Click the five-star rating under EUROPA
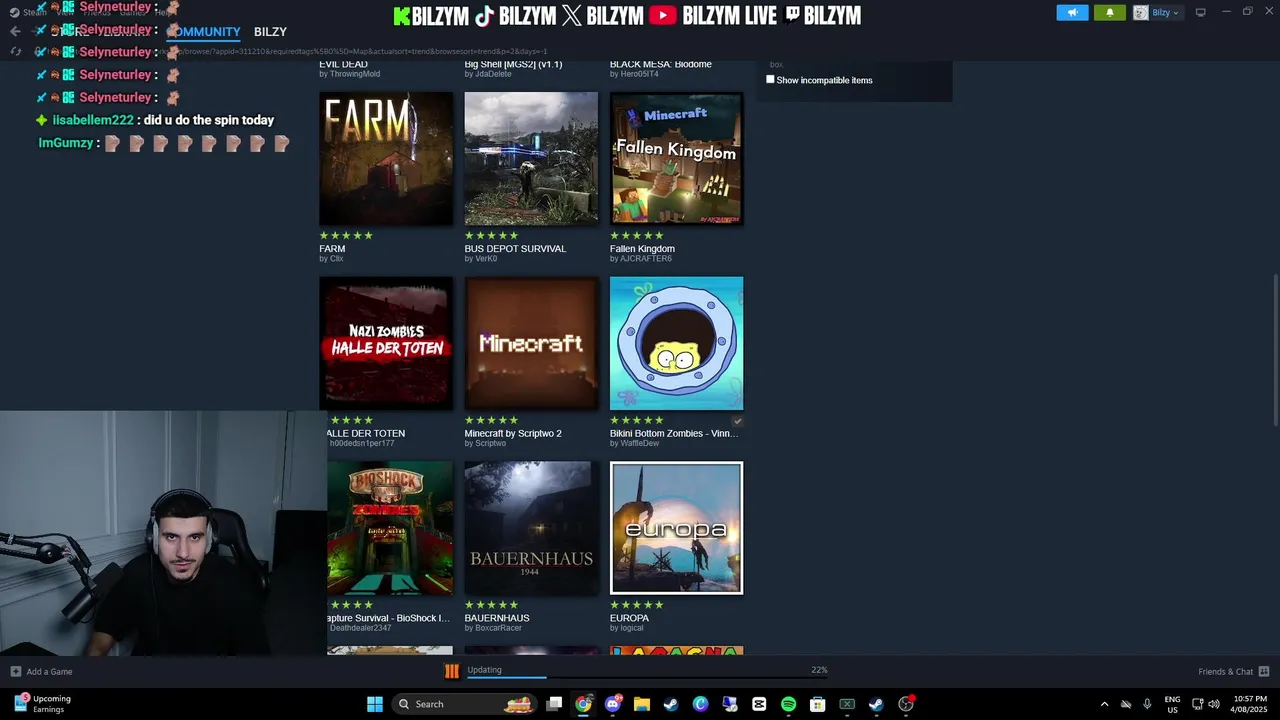 point(637,605)
